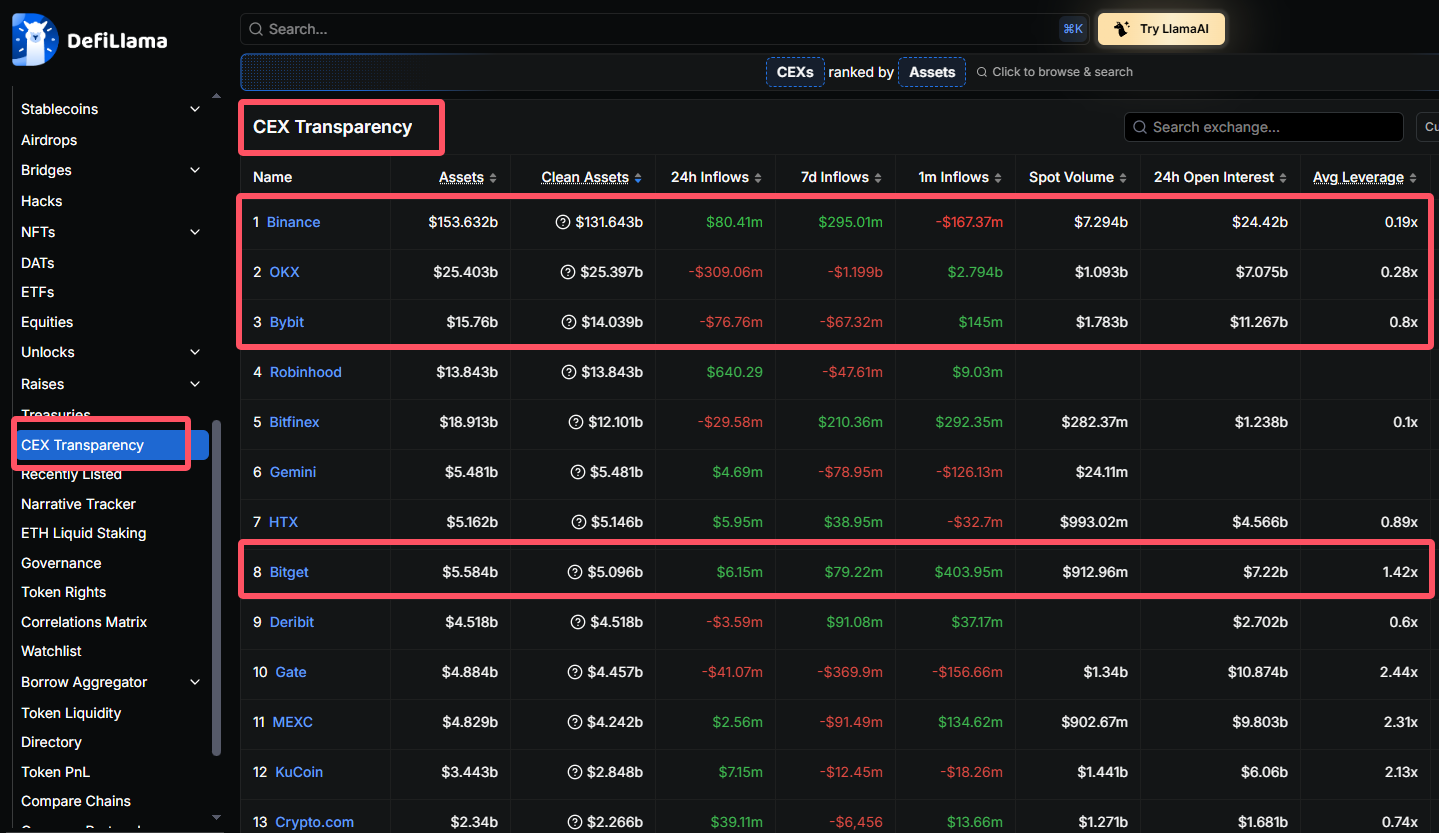Select Narrative Tracker in the sidebar
1439x833 pixels.
coord(78,504)
